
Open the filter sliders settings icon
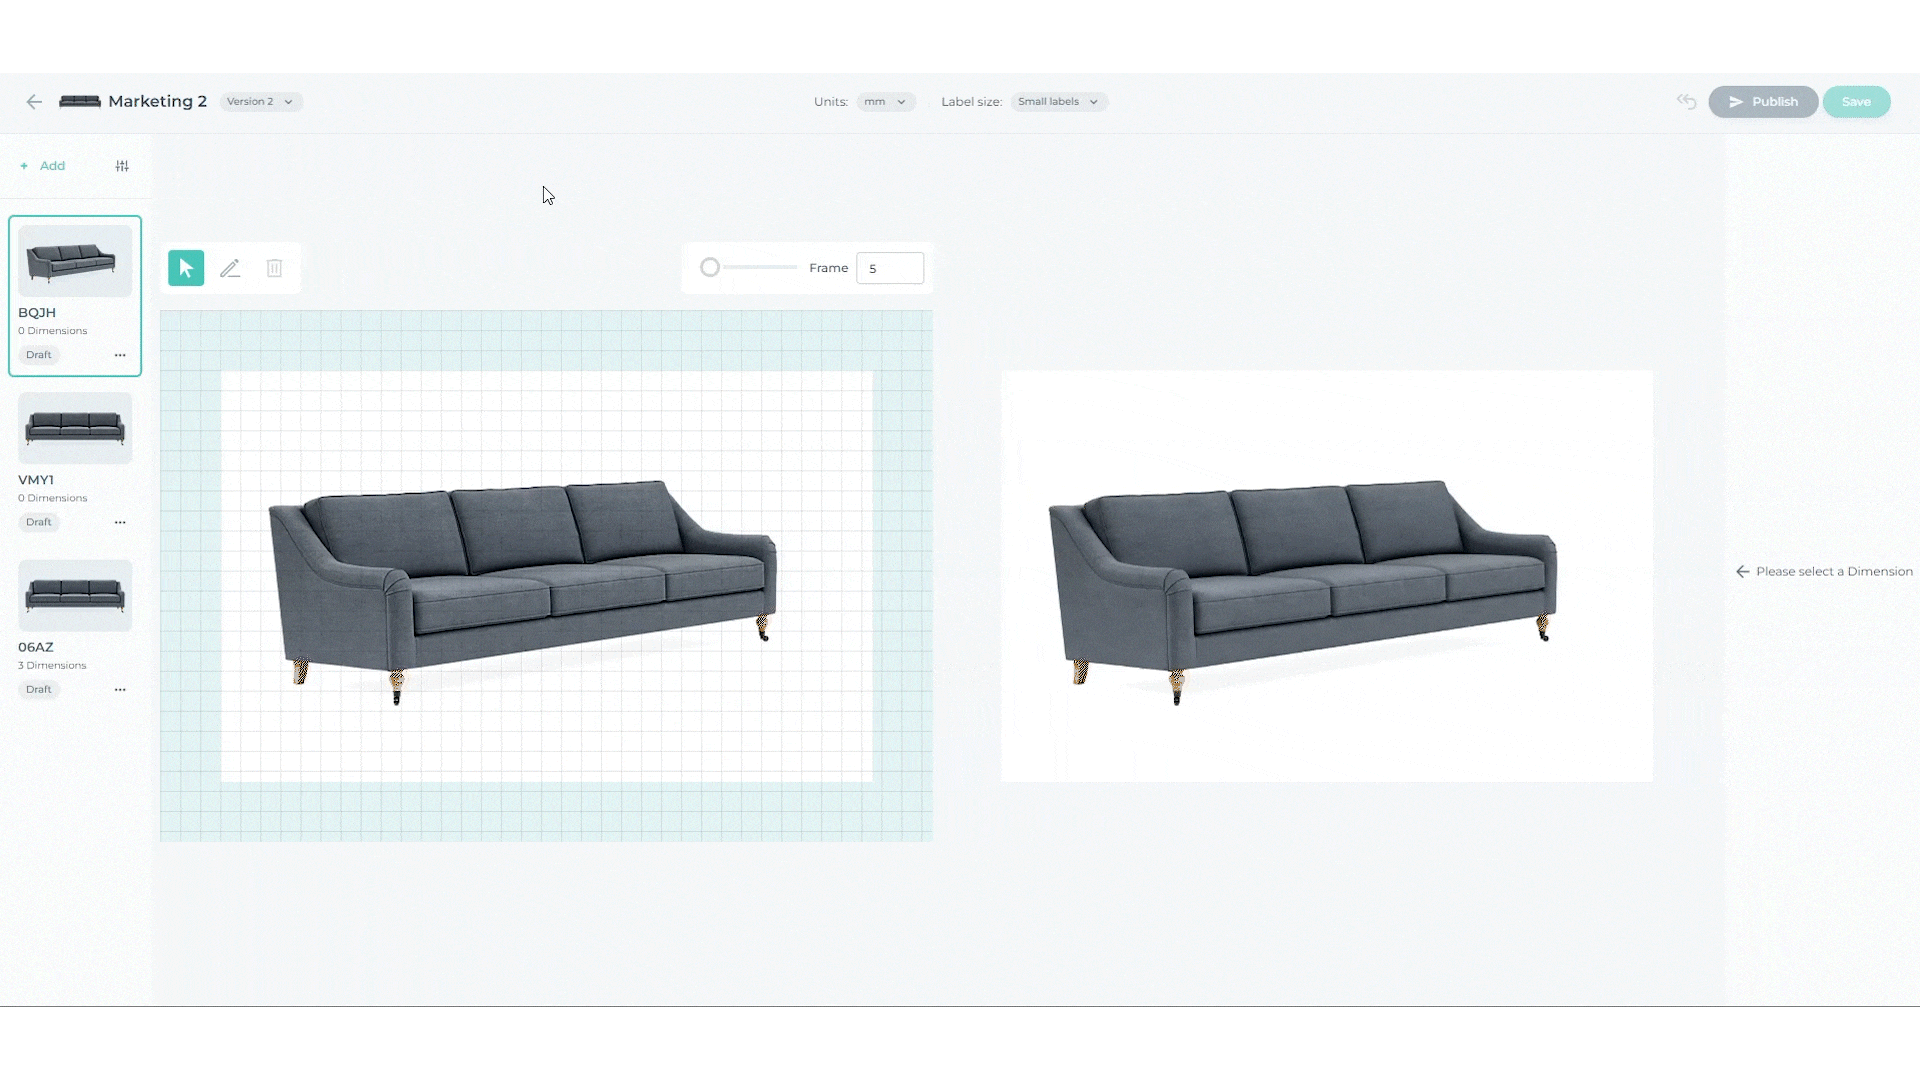tap(122, 166)
